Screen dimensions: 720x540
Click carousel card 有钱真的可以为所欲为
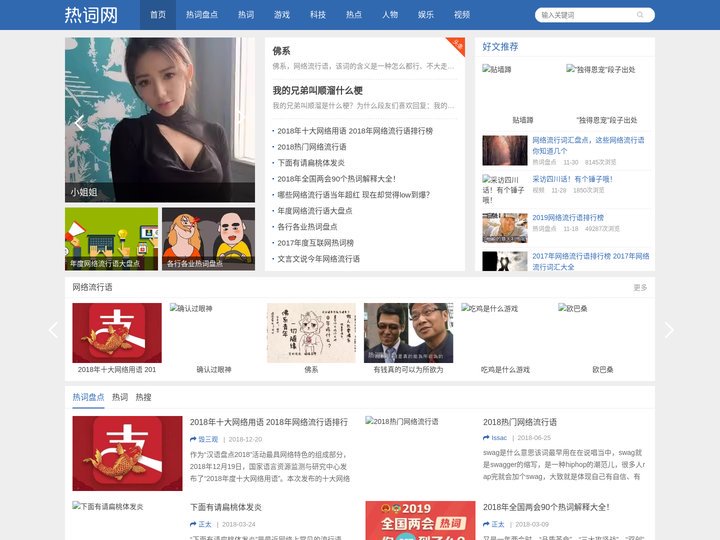coord(408,338)
